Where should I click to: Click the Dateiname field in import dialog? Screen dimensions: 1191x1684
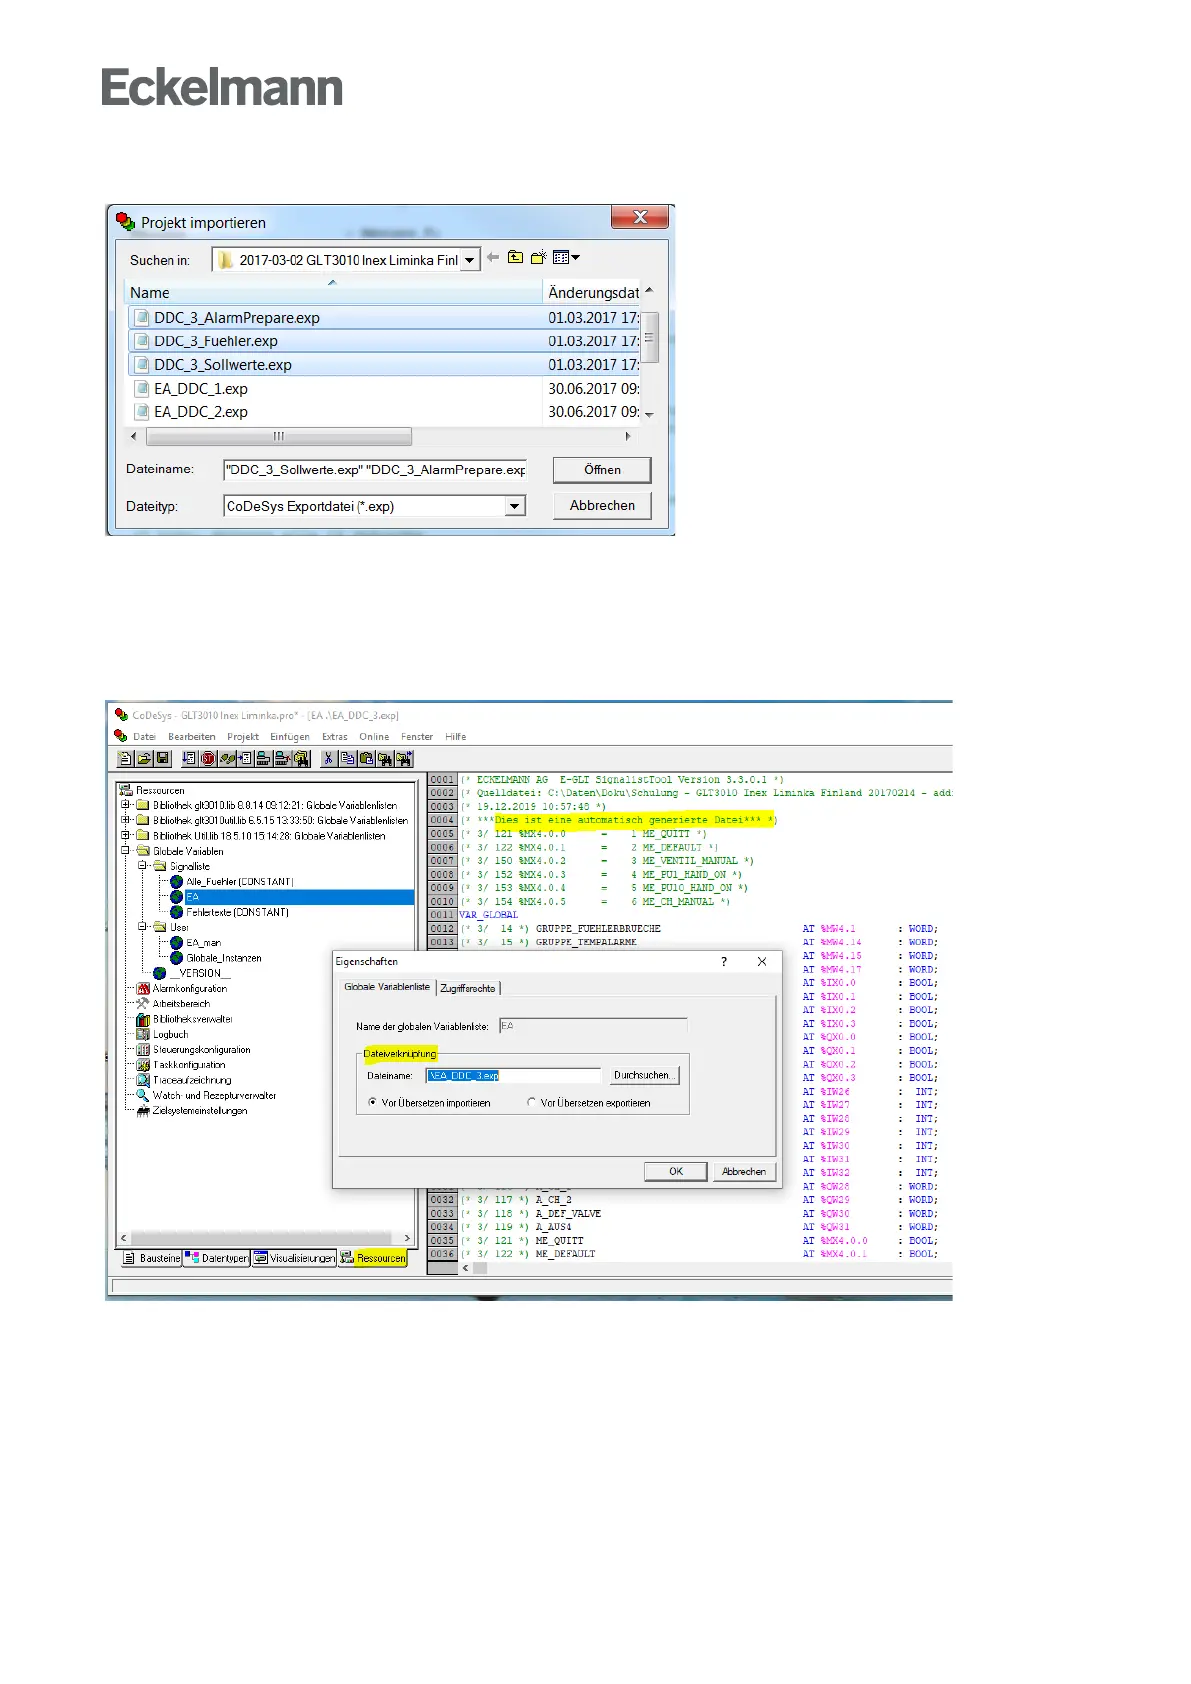pyautogui.click(x=375, y=470)
